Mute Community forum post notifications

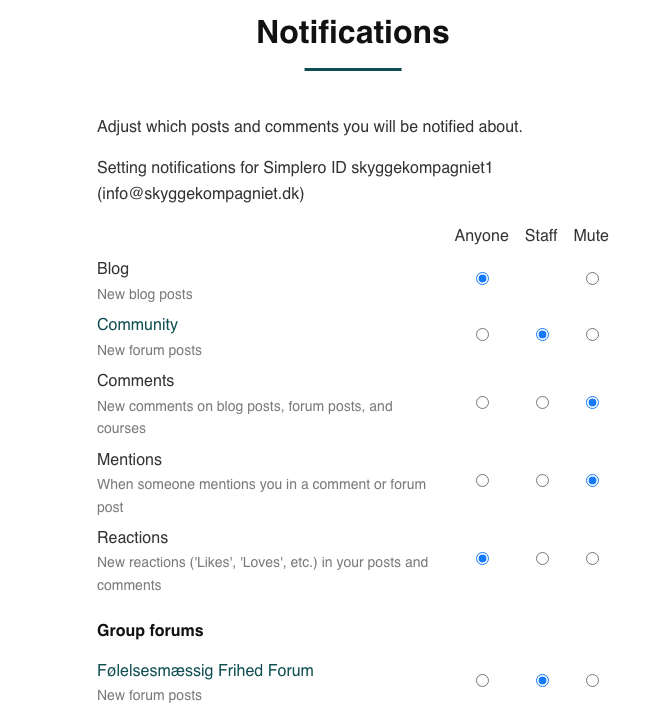592,335
